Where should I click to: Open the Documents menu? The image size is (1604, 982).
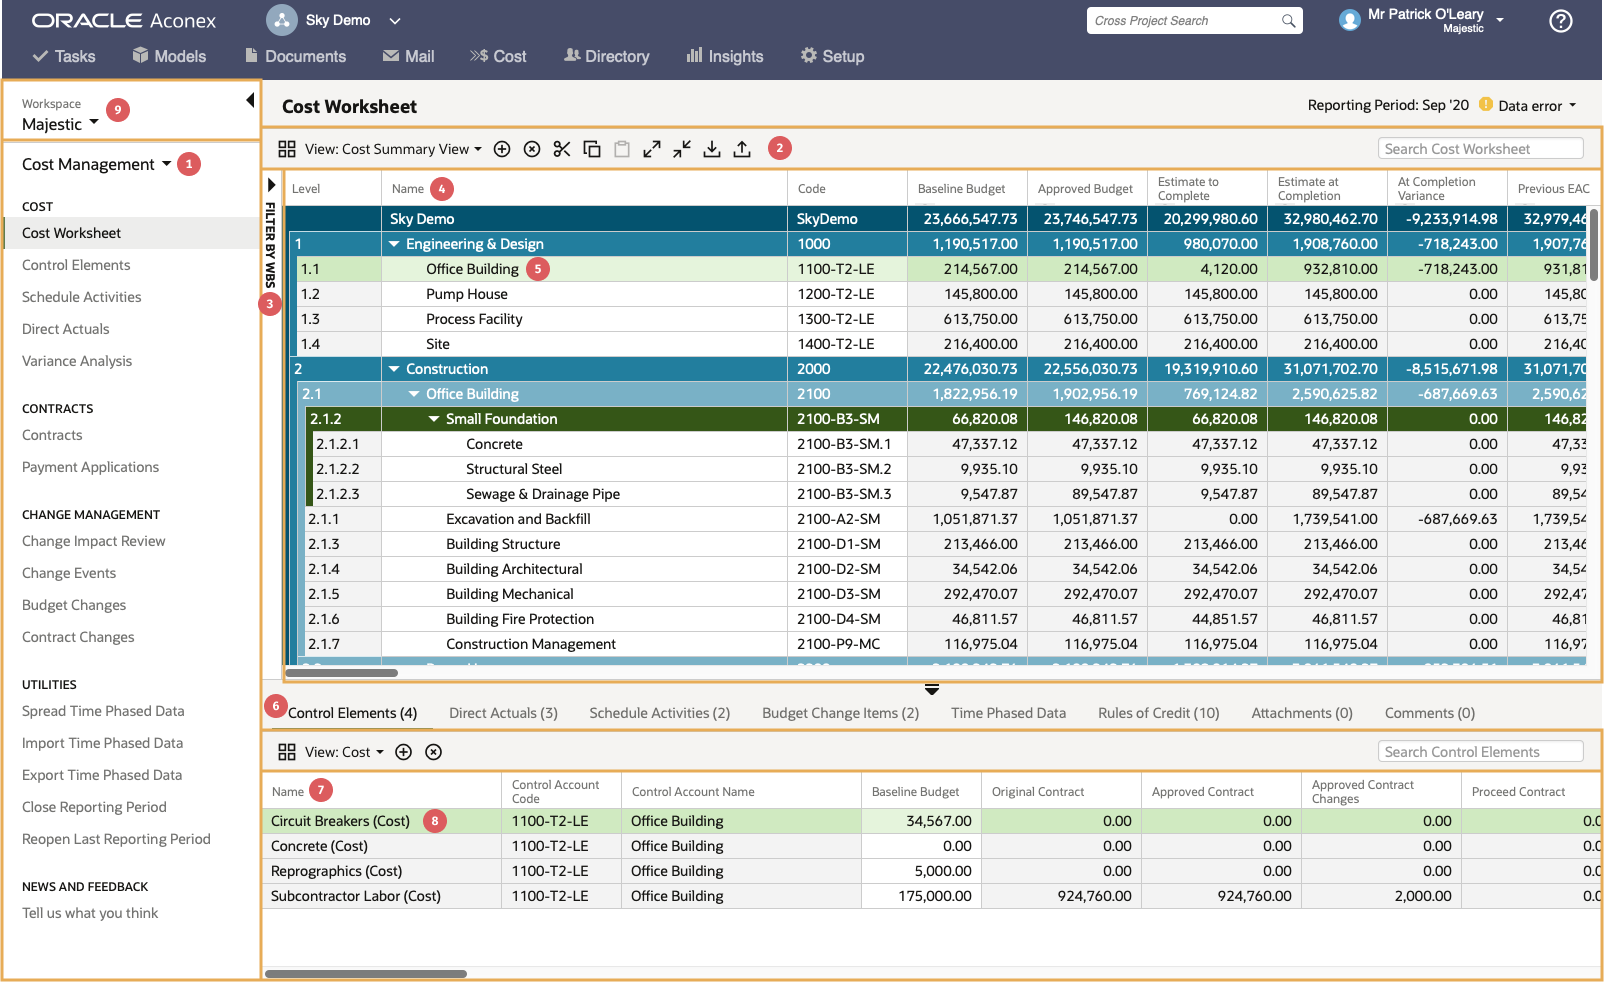(295, 56)
